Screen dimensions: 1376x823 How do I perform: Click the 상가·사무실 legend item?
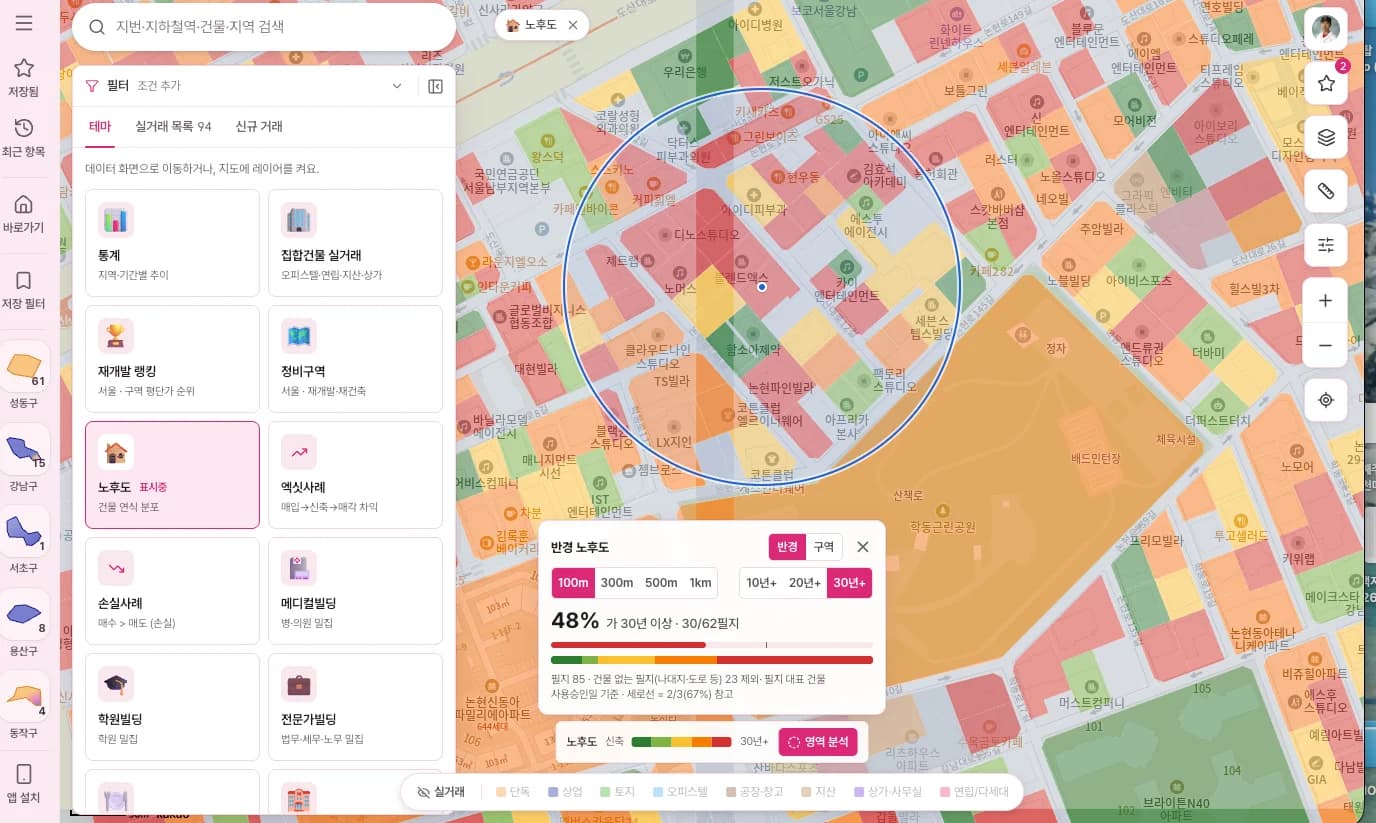pos(888,792)
